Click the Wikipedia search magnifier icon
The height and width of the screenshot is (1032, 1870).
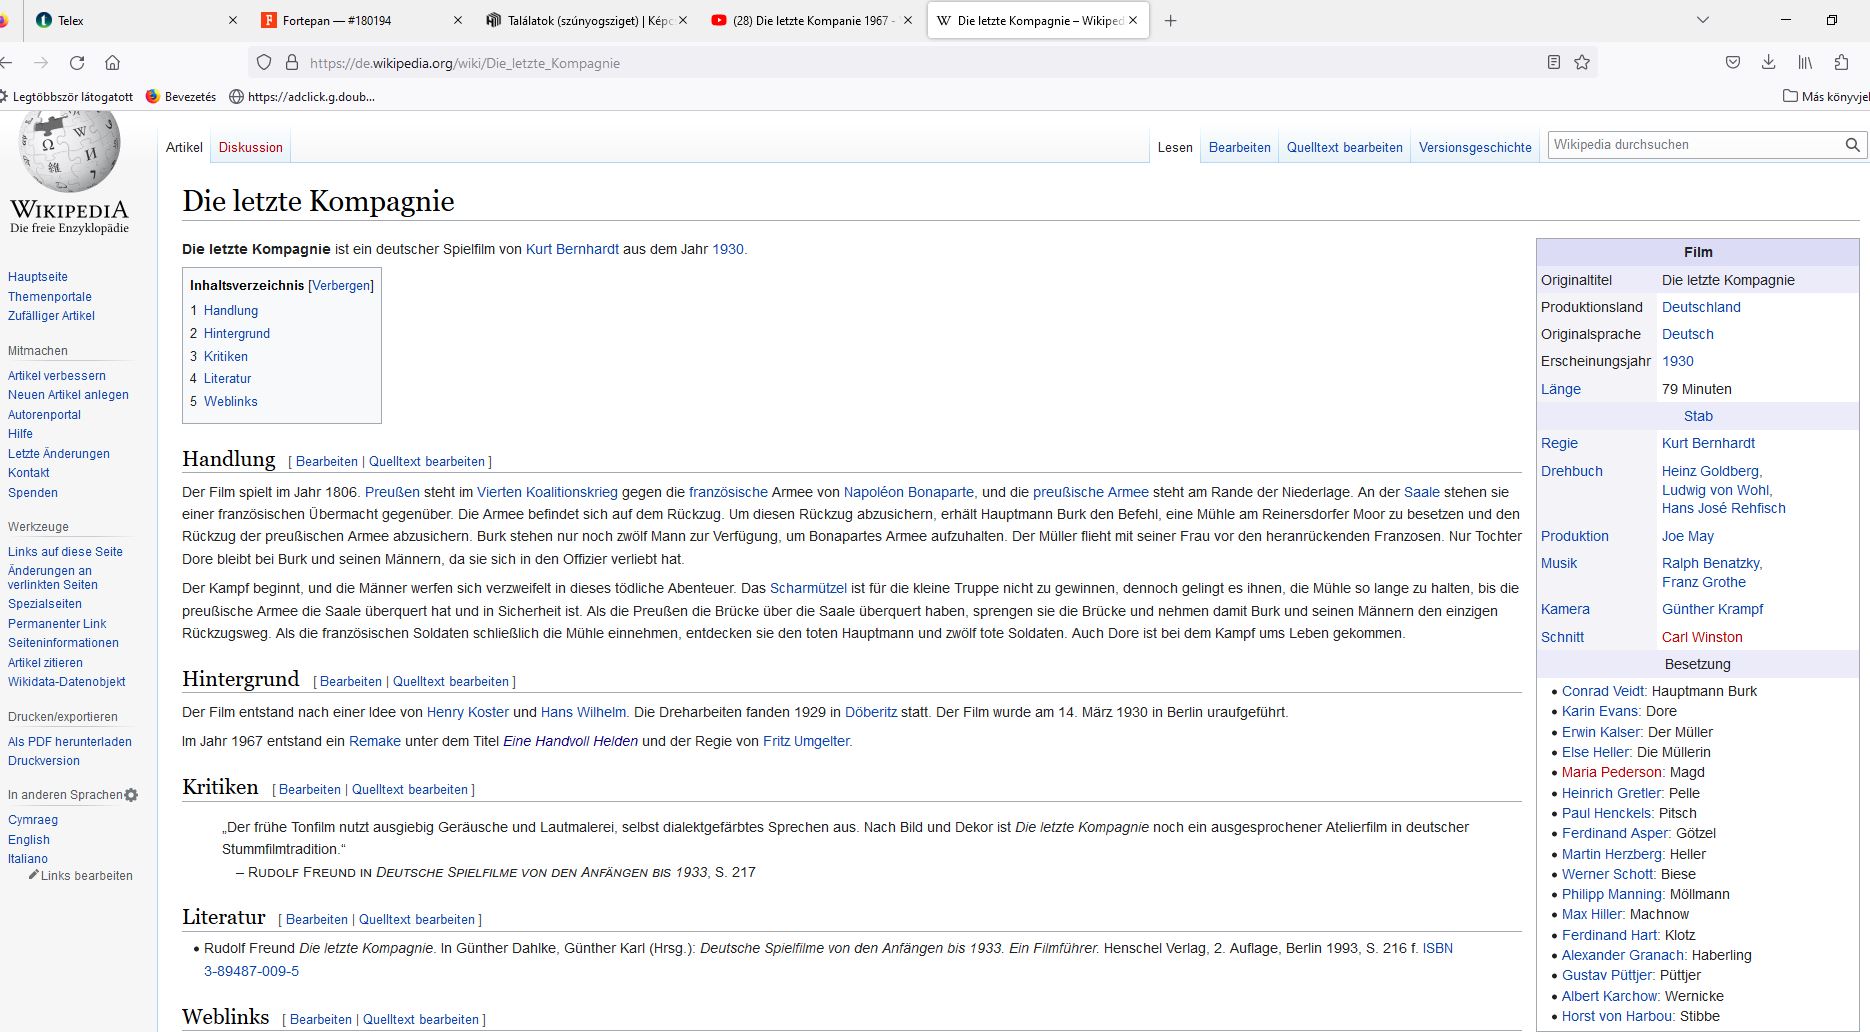click(x=1852, y=145)
